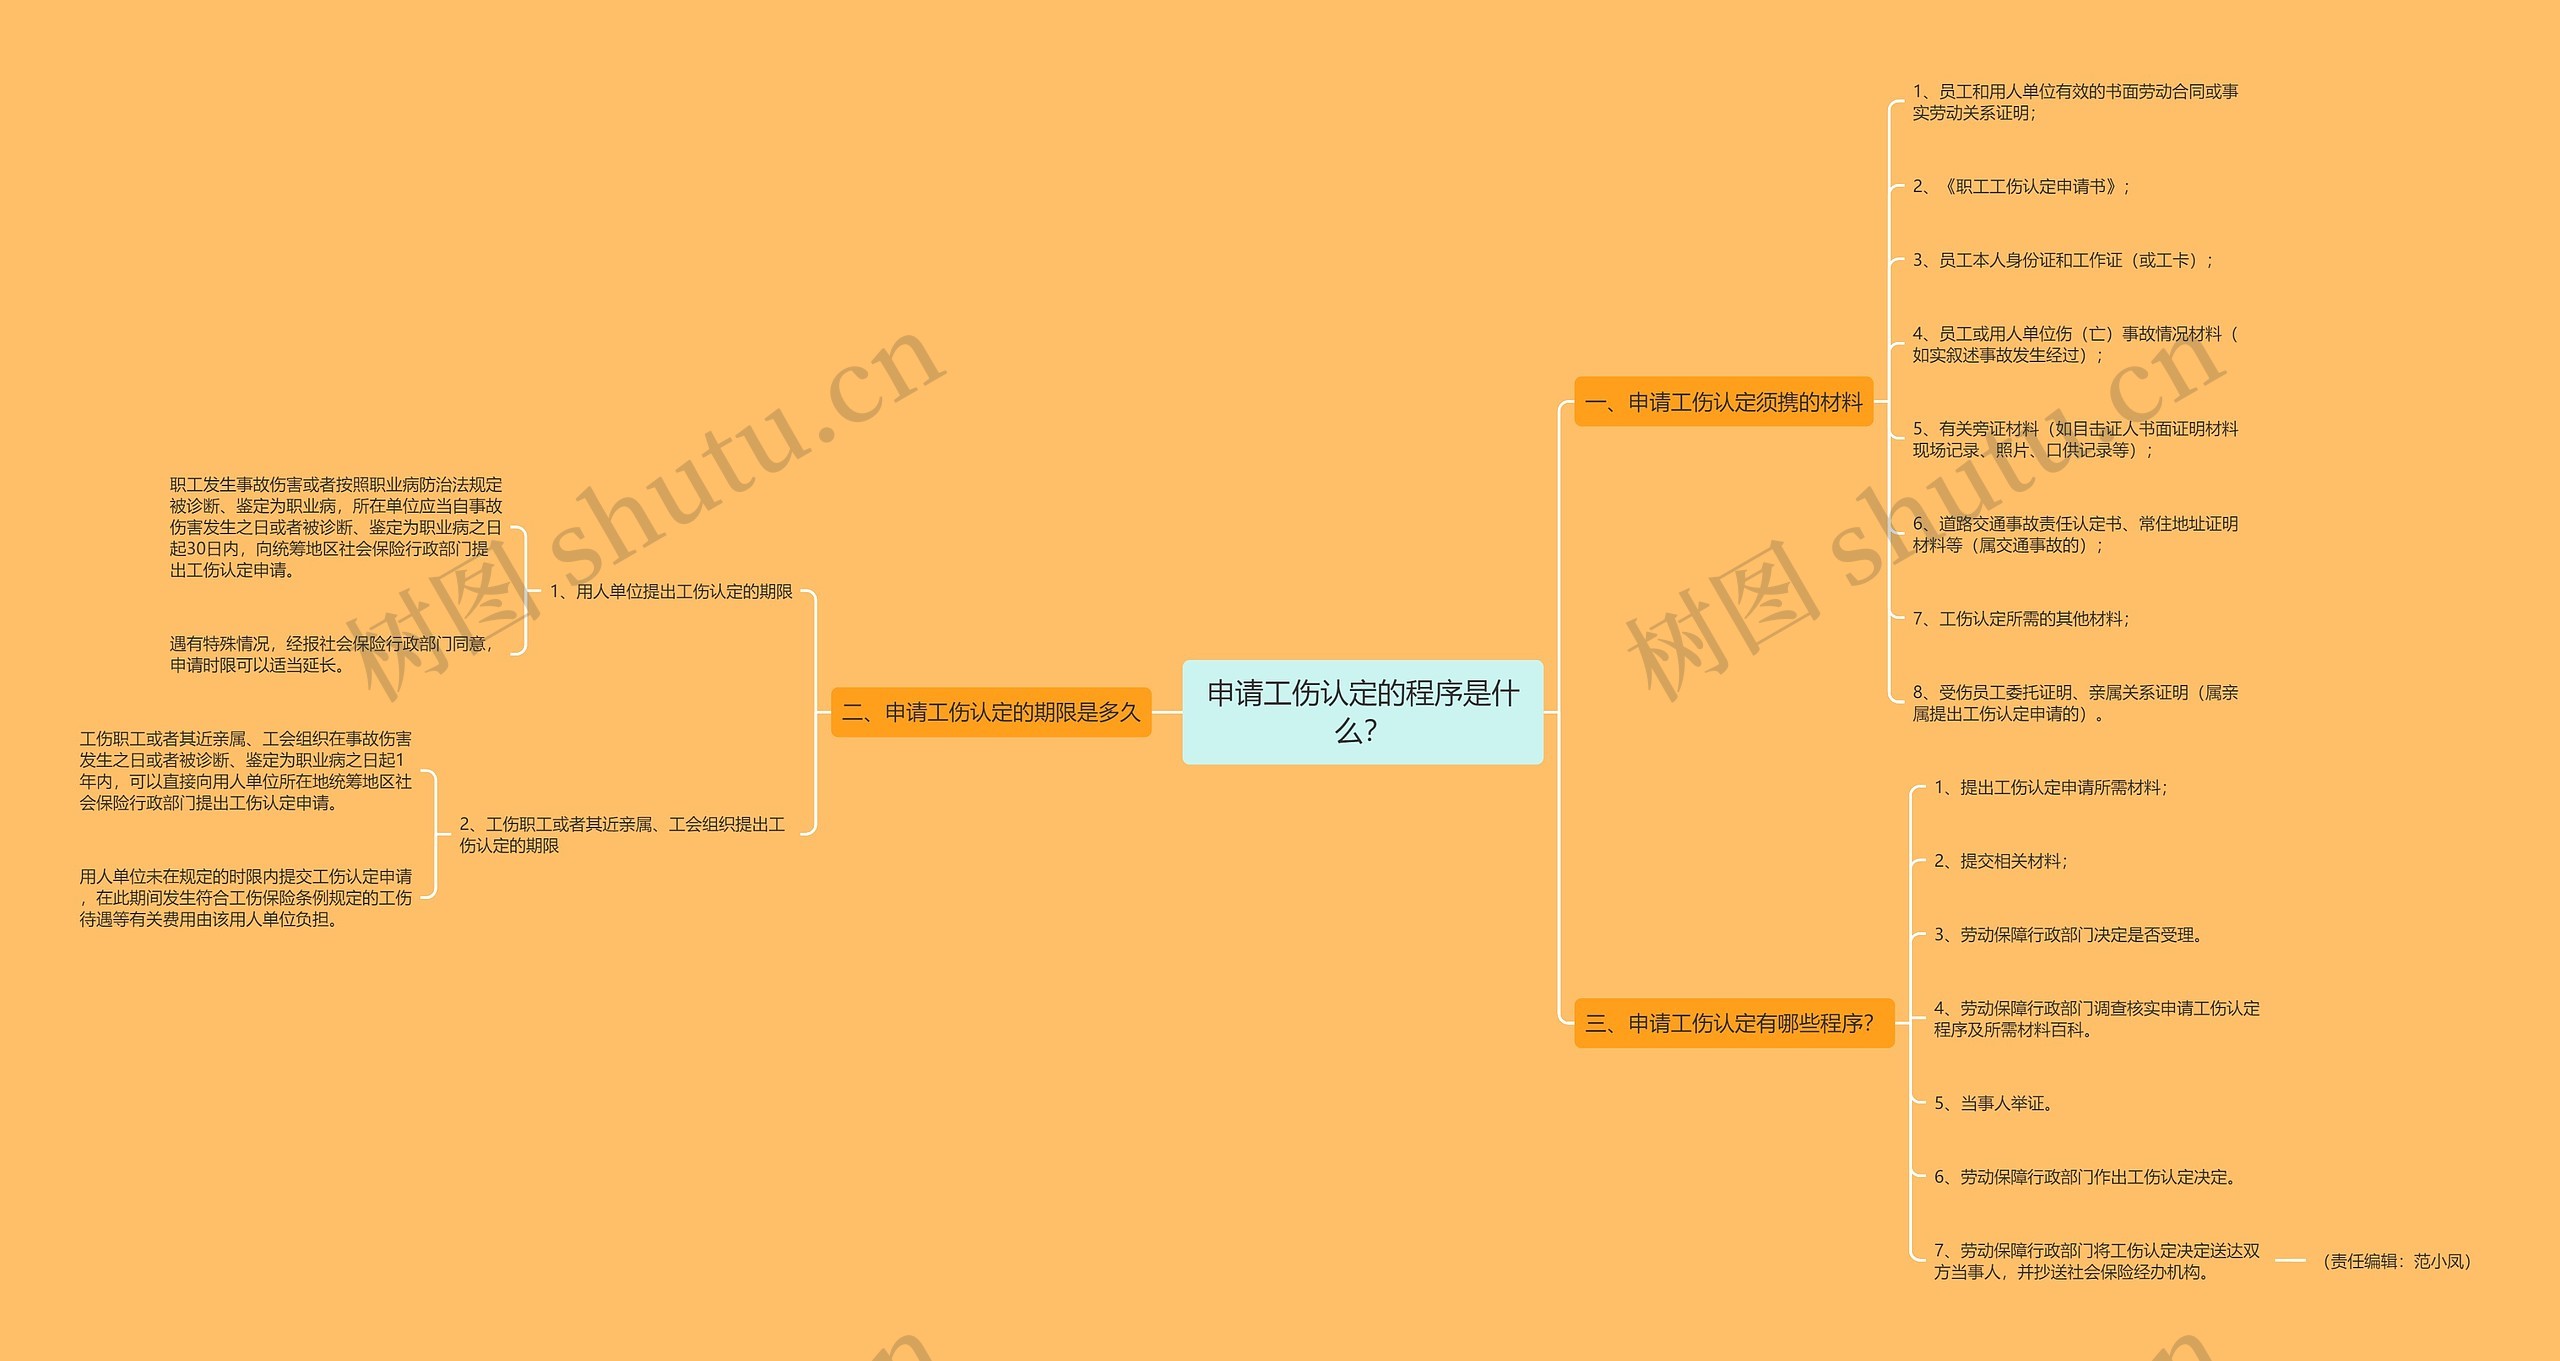Click the background color swatch orange area
This screenshot has width=2560, height=1361.
point(339,169)
